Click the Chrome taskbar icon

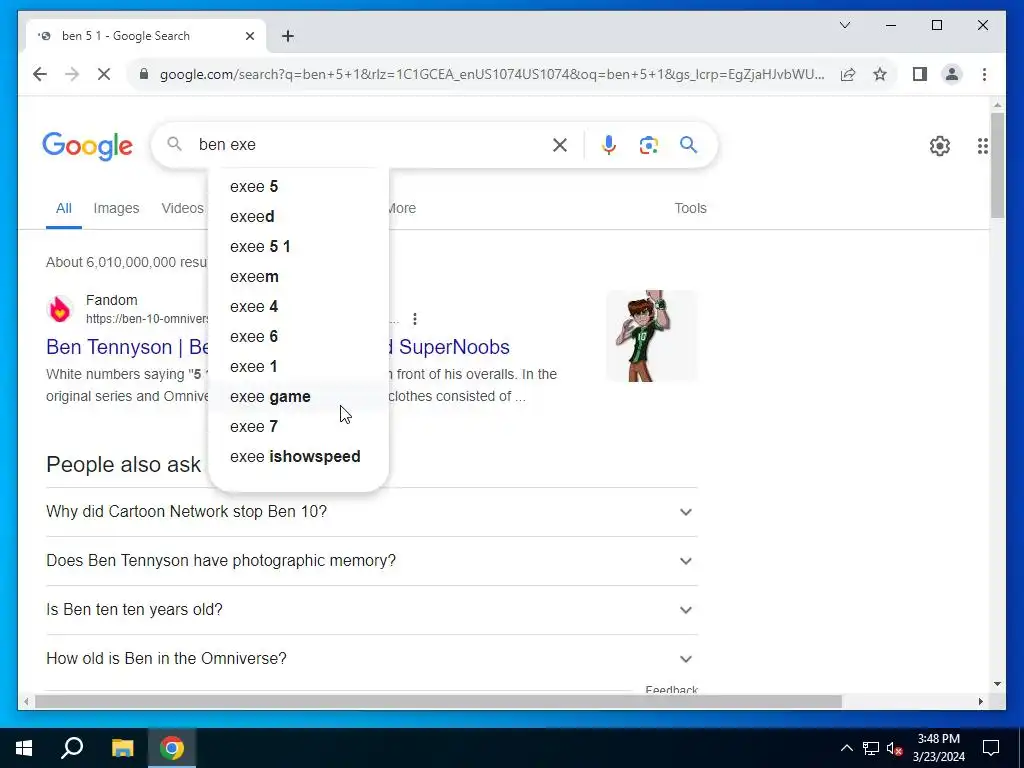[172, 748]
